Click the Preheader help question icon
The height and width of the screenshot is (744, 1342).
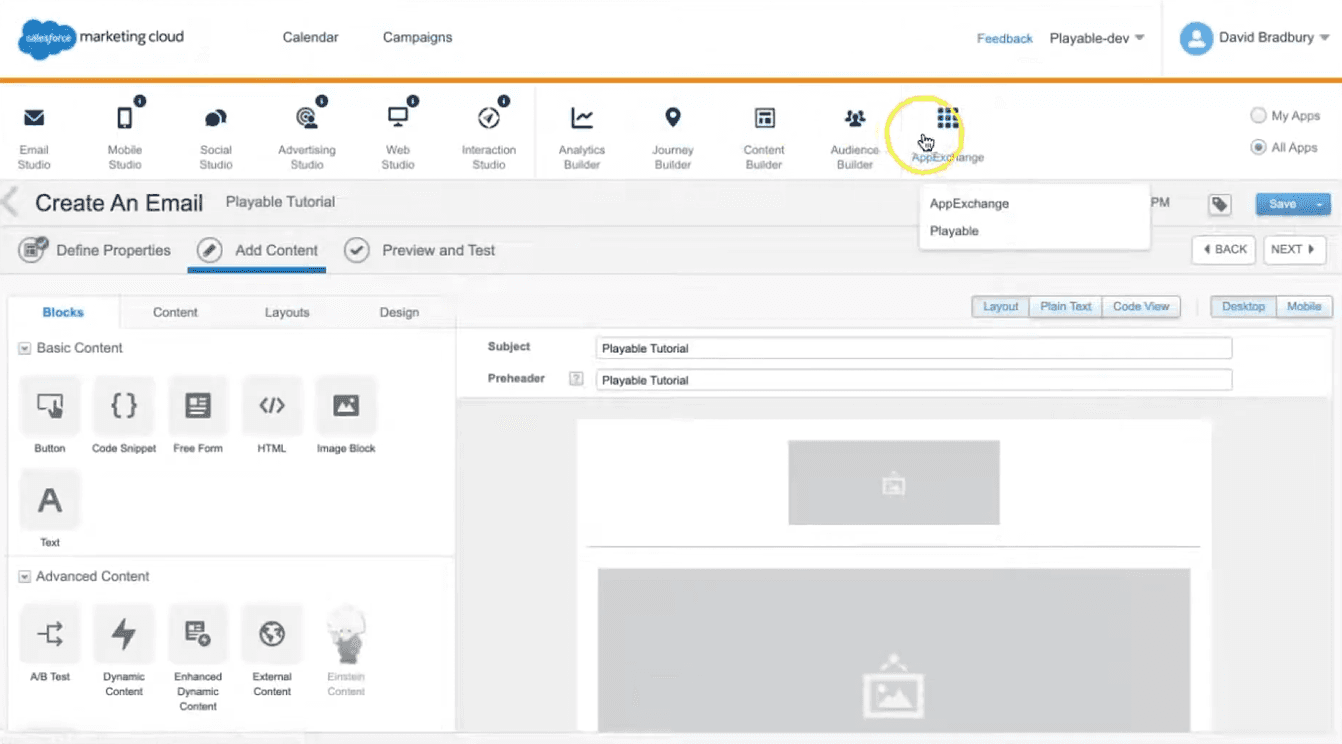pyautogui.click(x=576, y=379)
